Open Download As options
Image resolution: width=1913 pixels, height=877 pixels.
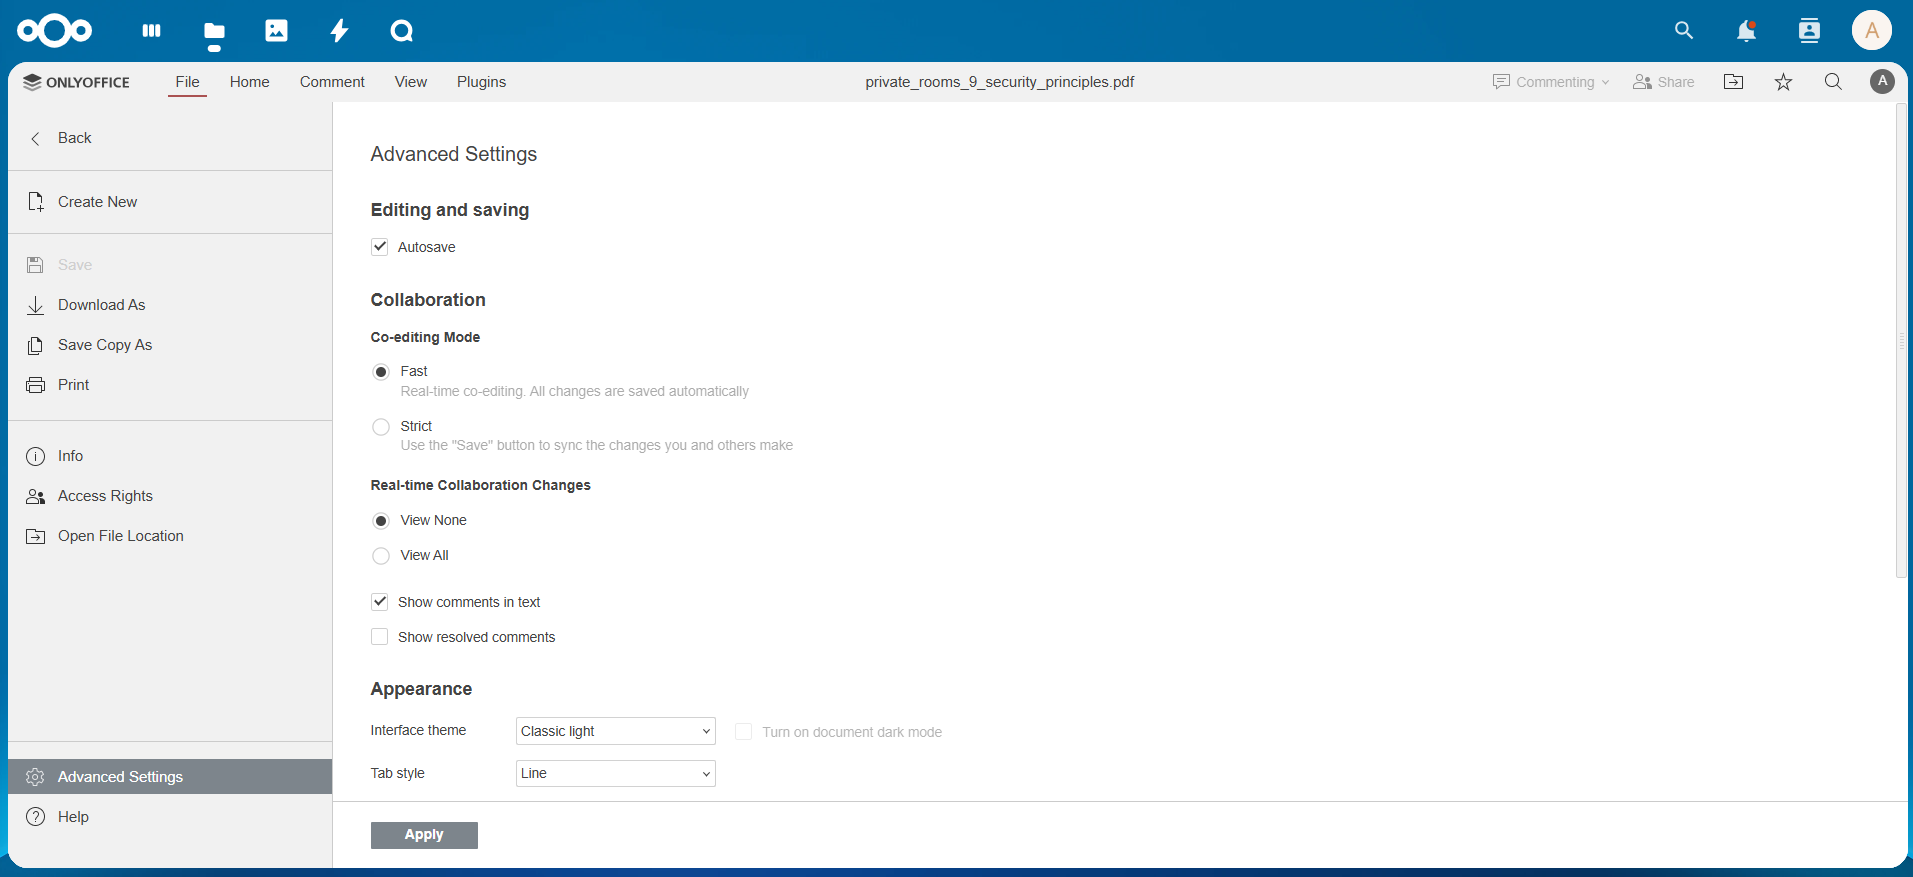(170, 305)
